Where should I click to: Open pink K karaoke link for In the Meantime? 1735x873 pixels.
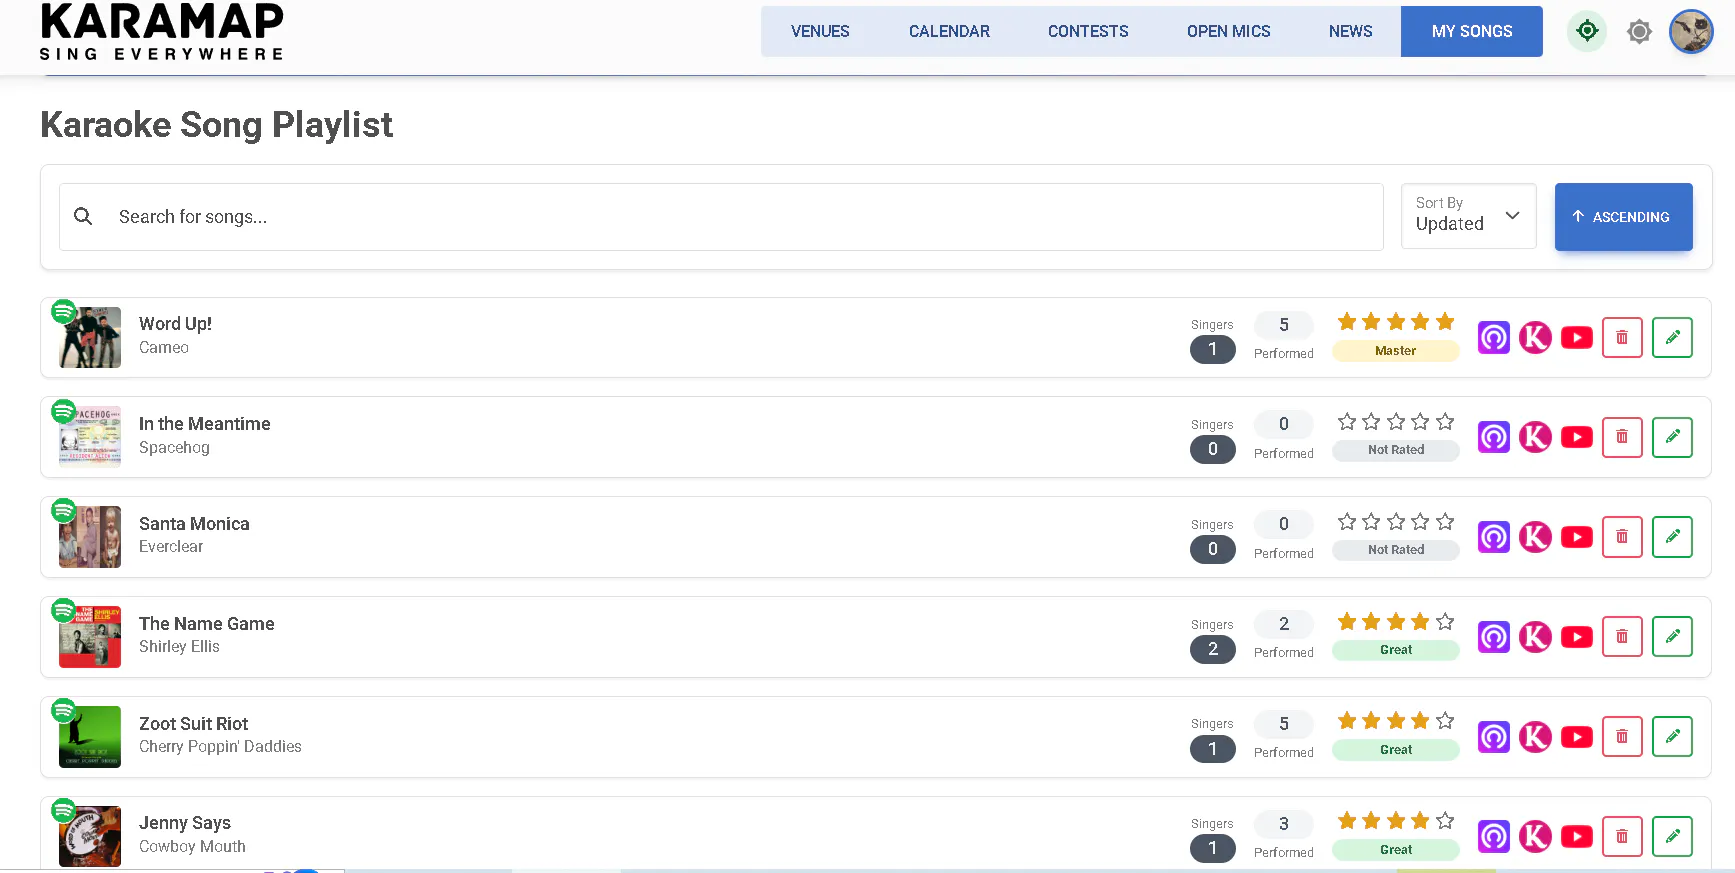pos(1535,437)
